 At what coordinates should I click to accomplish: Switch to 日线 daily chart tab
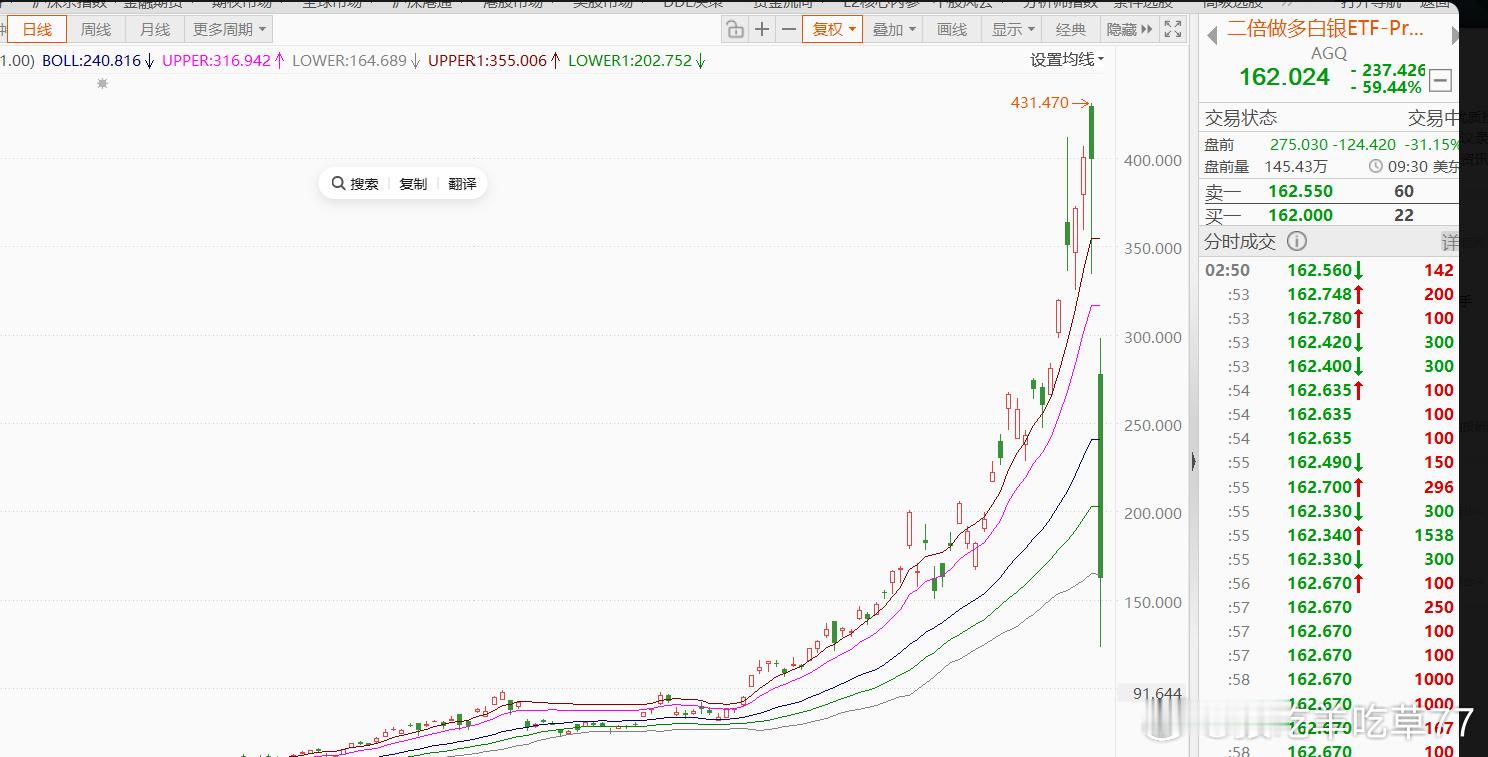[37, 29]
